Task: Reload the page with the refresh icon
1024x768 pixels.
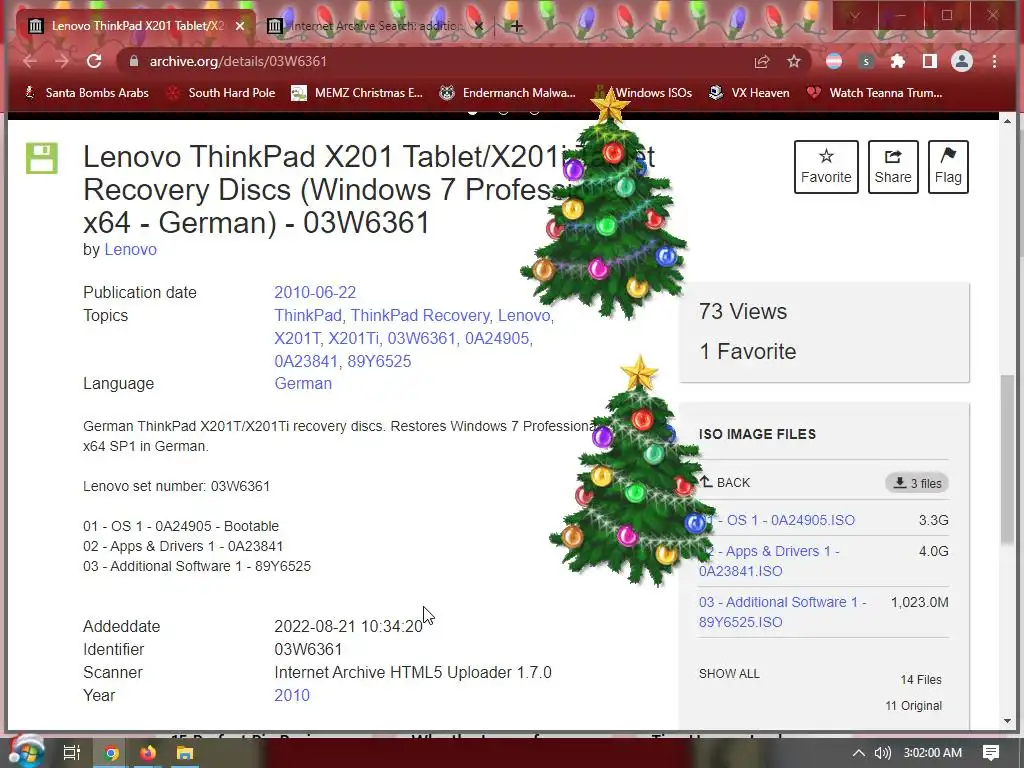Action: pyautogui.click(x=94, y=61)
